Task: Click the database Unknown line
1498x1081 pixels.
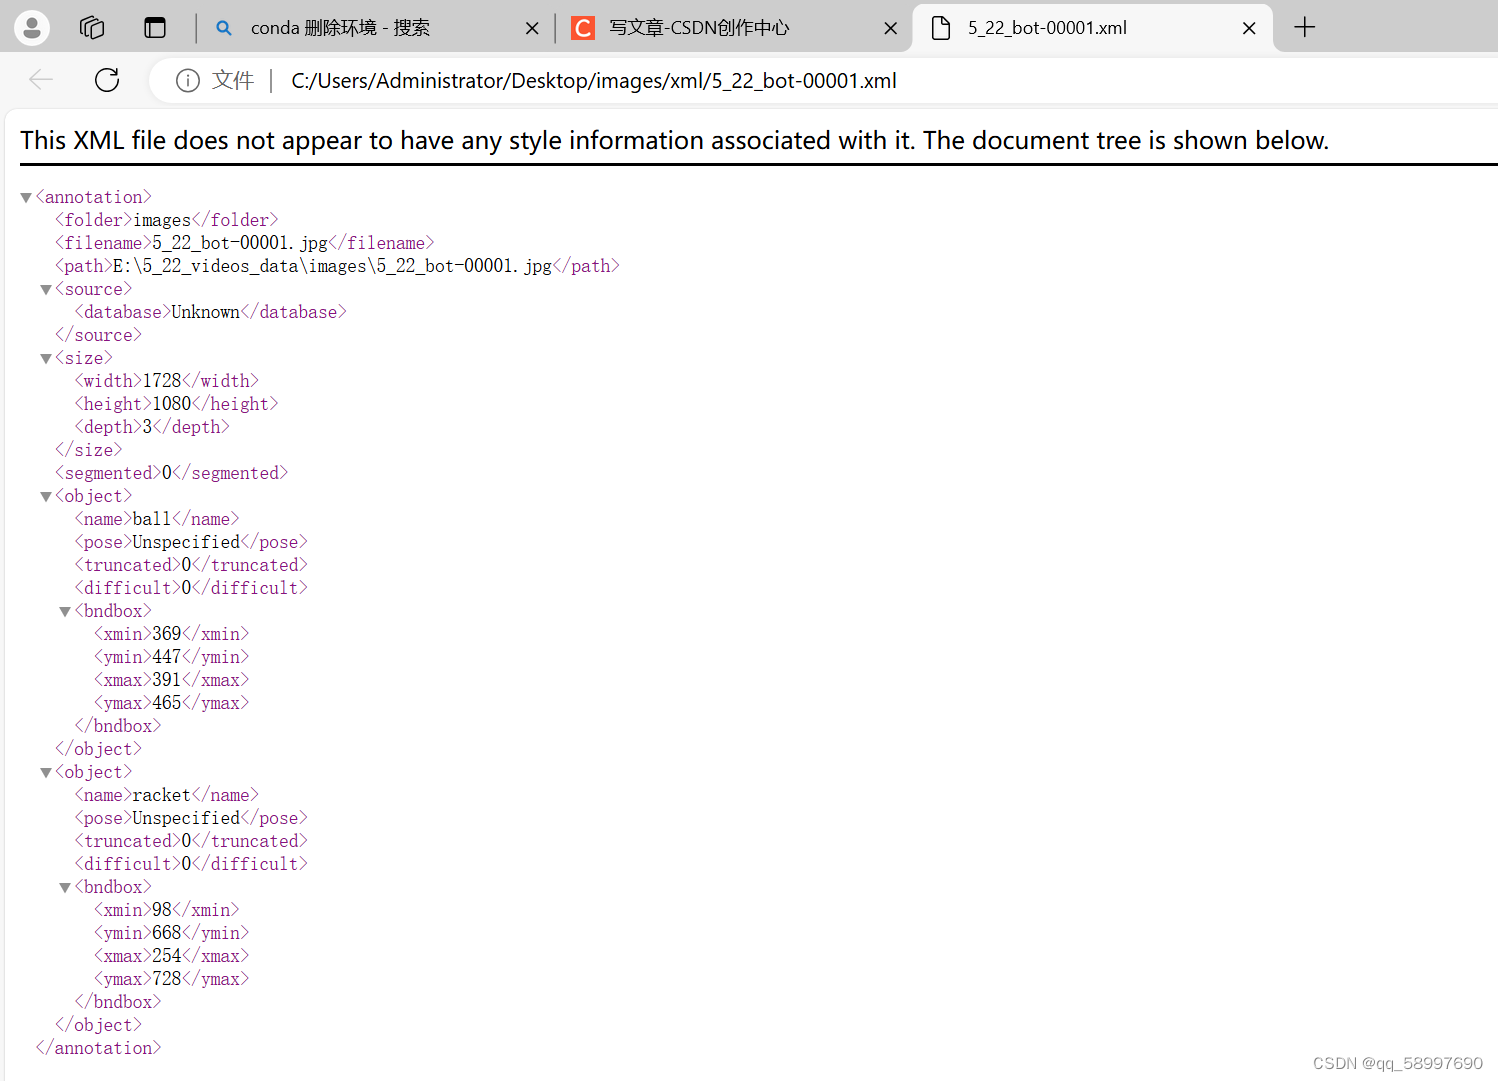Action: pos(211,312)
